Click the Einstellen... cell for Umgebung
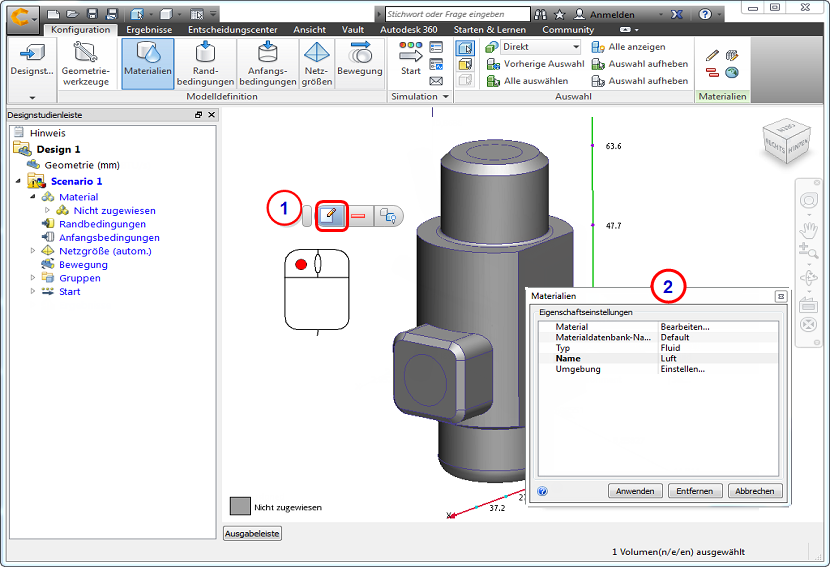The image size is (830, 567). click(x=718, y=369)
